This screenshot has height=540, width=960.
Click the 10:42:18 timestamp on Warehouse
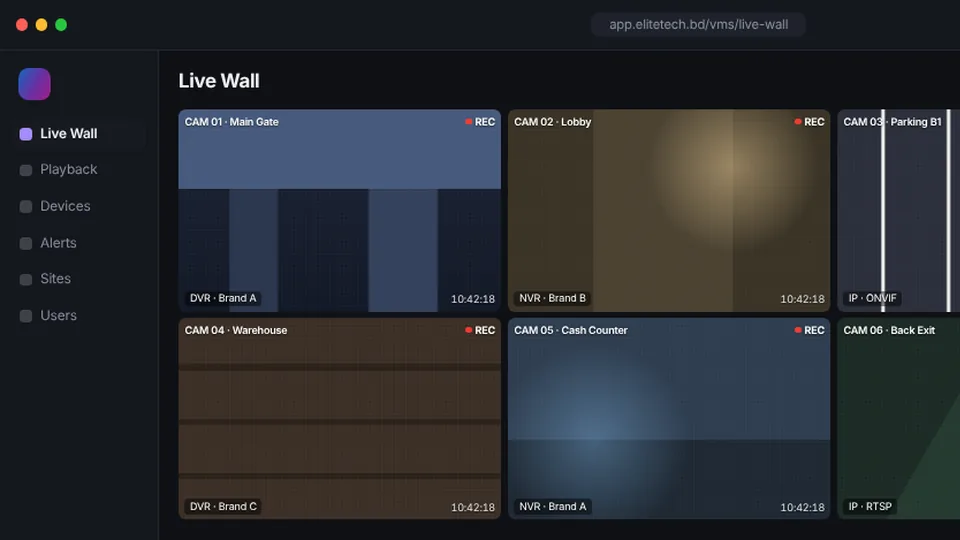(x=473, y=507)
